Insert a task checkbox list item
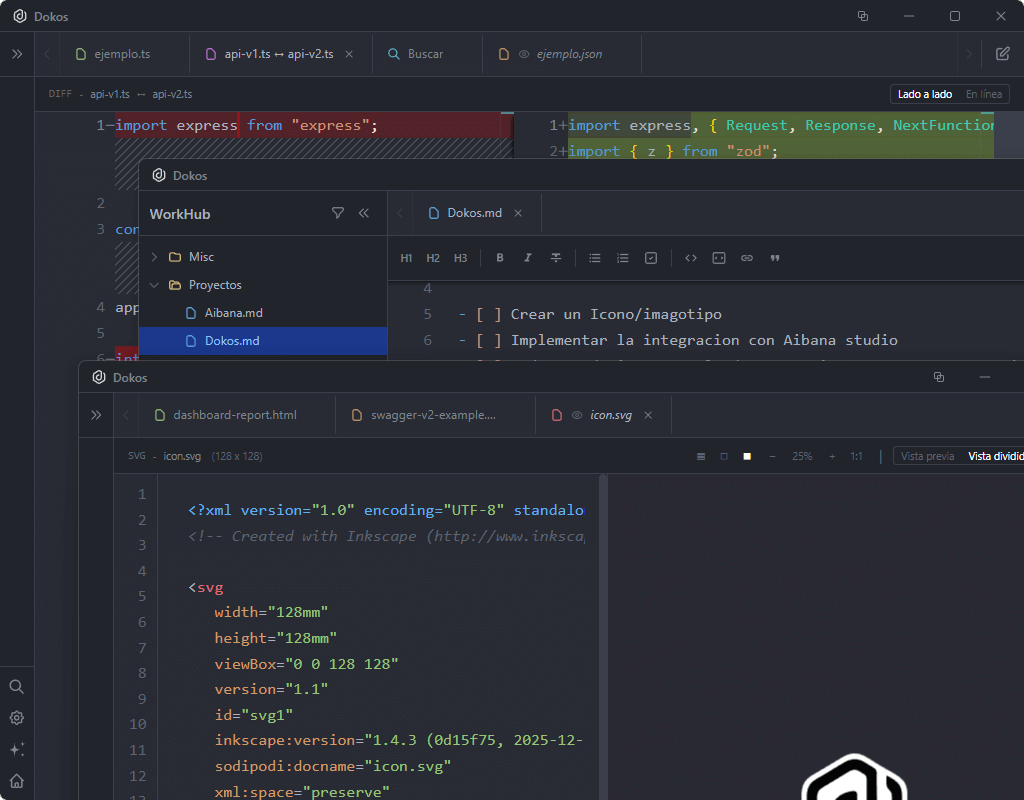The height and width of the screenshot is (800, 1024). click(x=651, y=258)
